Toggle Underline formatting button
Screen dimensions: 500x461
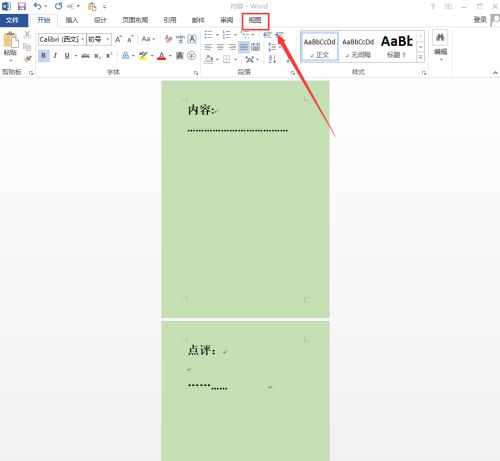point(67,56)
